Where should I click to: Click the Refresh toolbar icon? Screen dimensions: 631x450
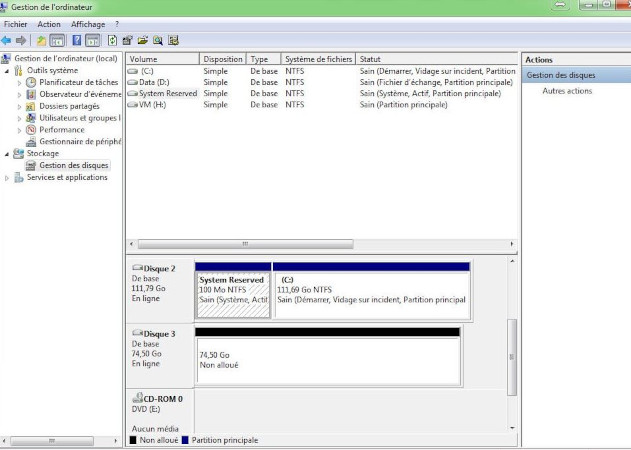tap(112, 40)
